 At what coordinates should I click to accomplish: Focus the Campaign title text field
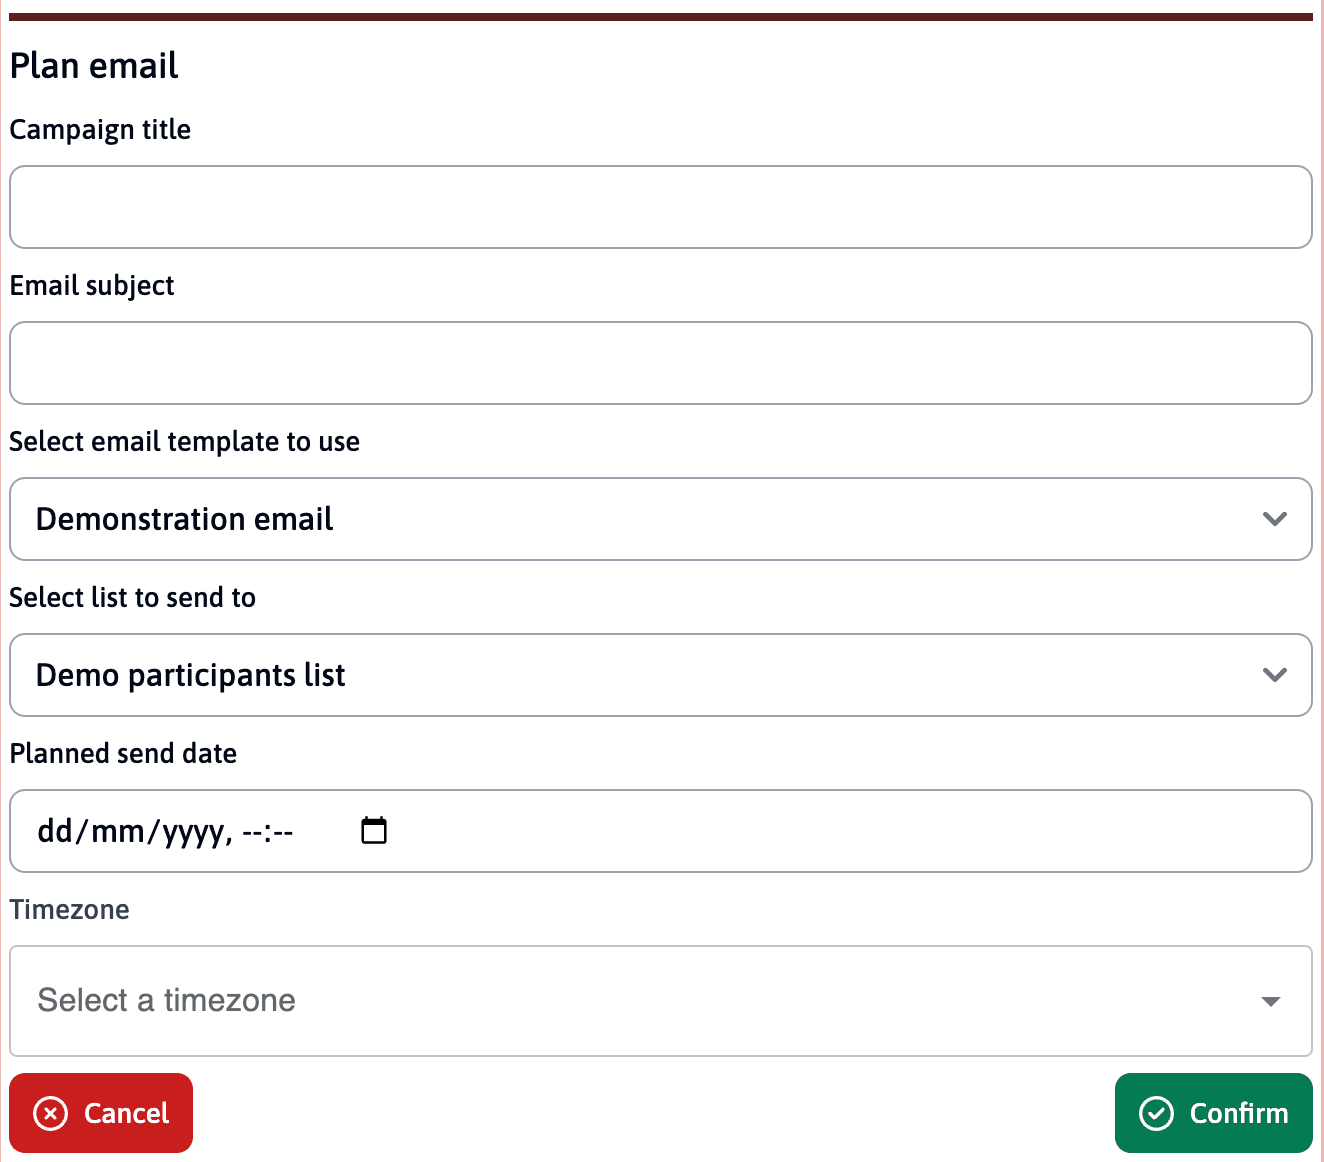tap(660, 207)
